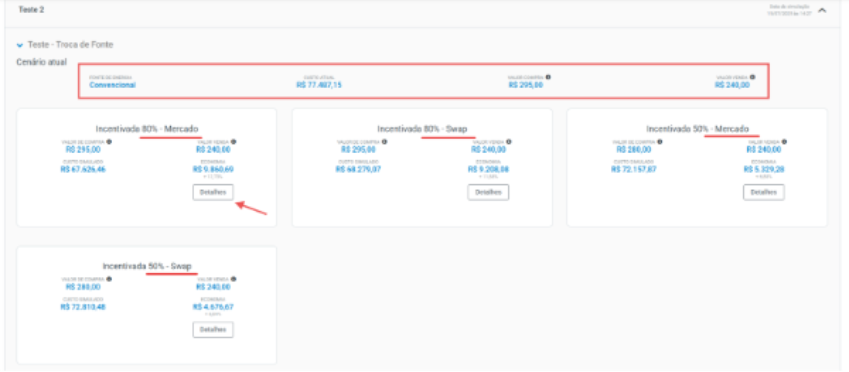Open Detalhes for Incentivada 50% - Swap
The width and height of the screenshot is (849, 372).
[x=213, y=330]
